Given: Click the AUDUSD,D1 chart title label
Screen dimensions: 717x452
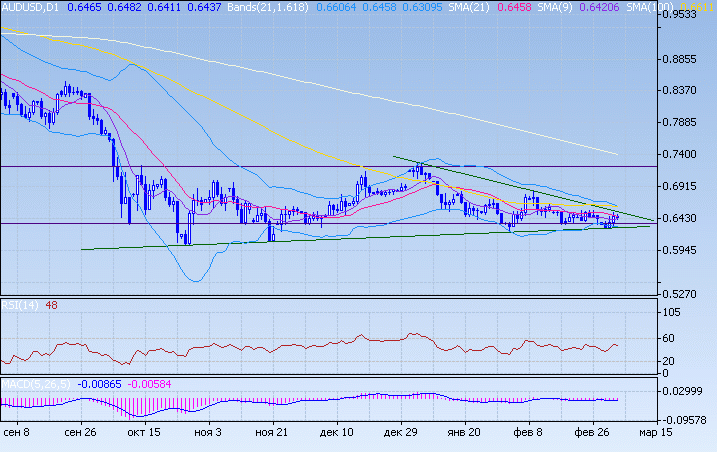Looking at the screenshot, I should tap(29, 6).
